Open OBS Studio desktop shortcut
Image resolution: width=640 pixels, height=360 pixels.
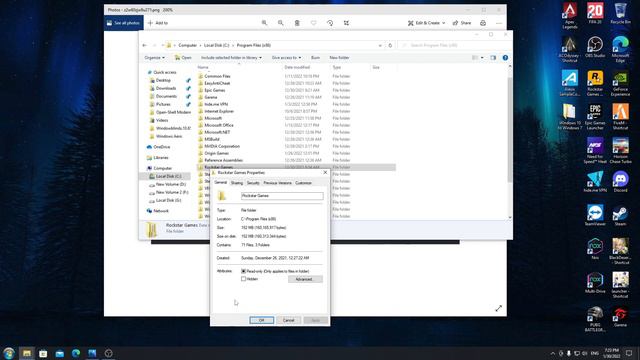(x=595, y=47)
